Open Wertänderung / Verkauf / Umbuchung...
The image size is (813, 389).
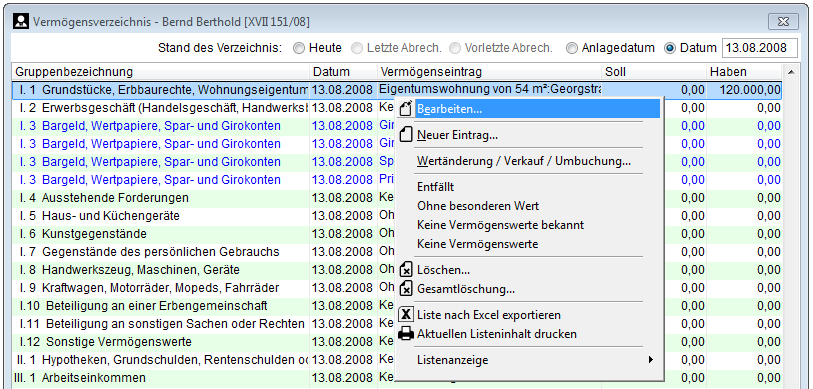click(x=529, y=161)
